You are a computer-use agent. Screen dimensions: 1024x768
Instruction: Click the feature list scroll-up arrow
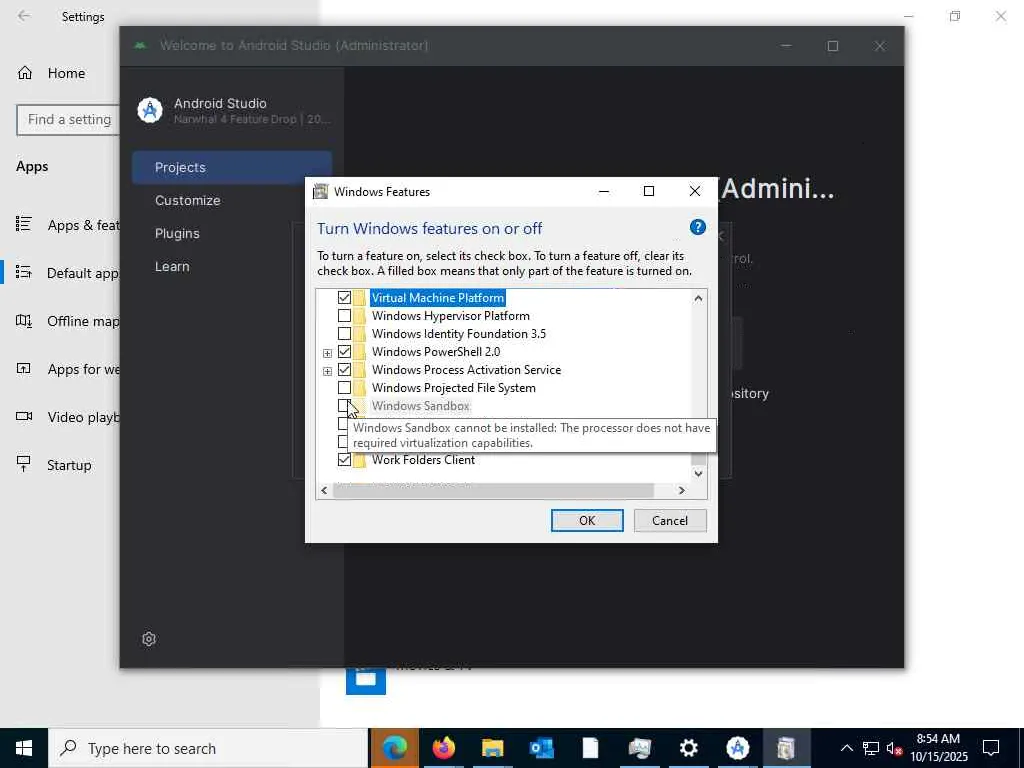tap(698, 298)
